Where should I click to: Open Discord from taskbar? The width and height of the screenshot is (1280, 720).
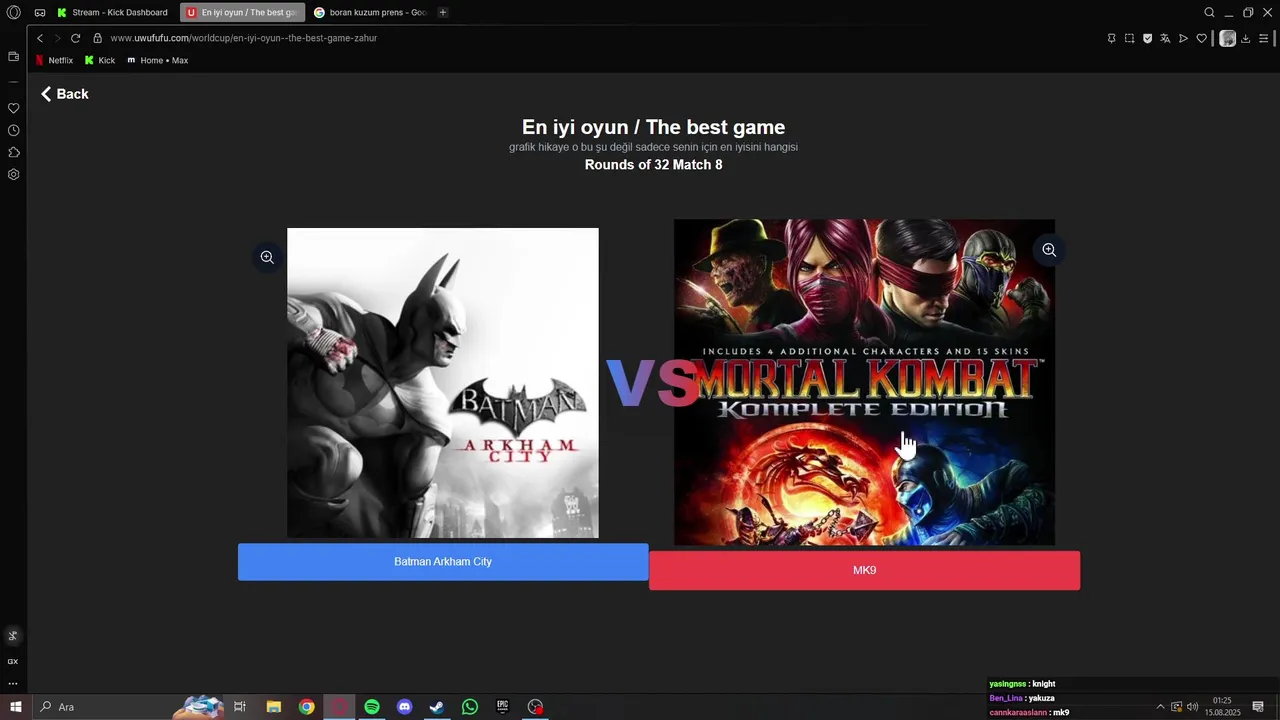point(404,707)
